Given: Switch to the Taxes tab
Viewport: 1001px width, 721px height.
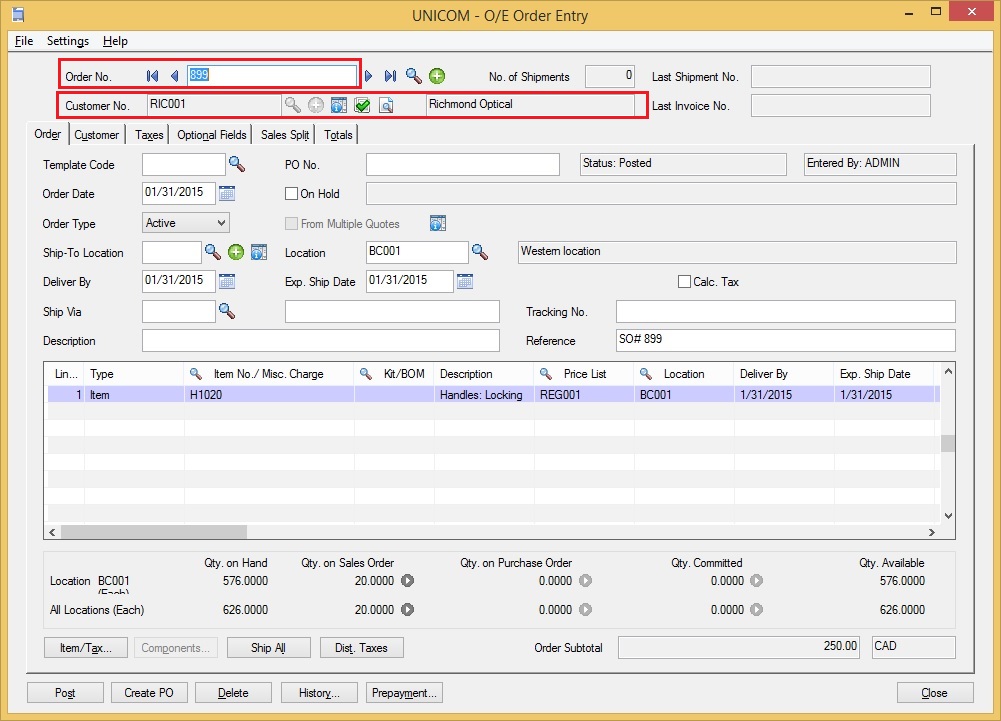Looking at the screenshot, I should click(149, 135).
